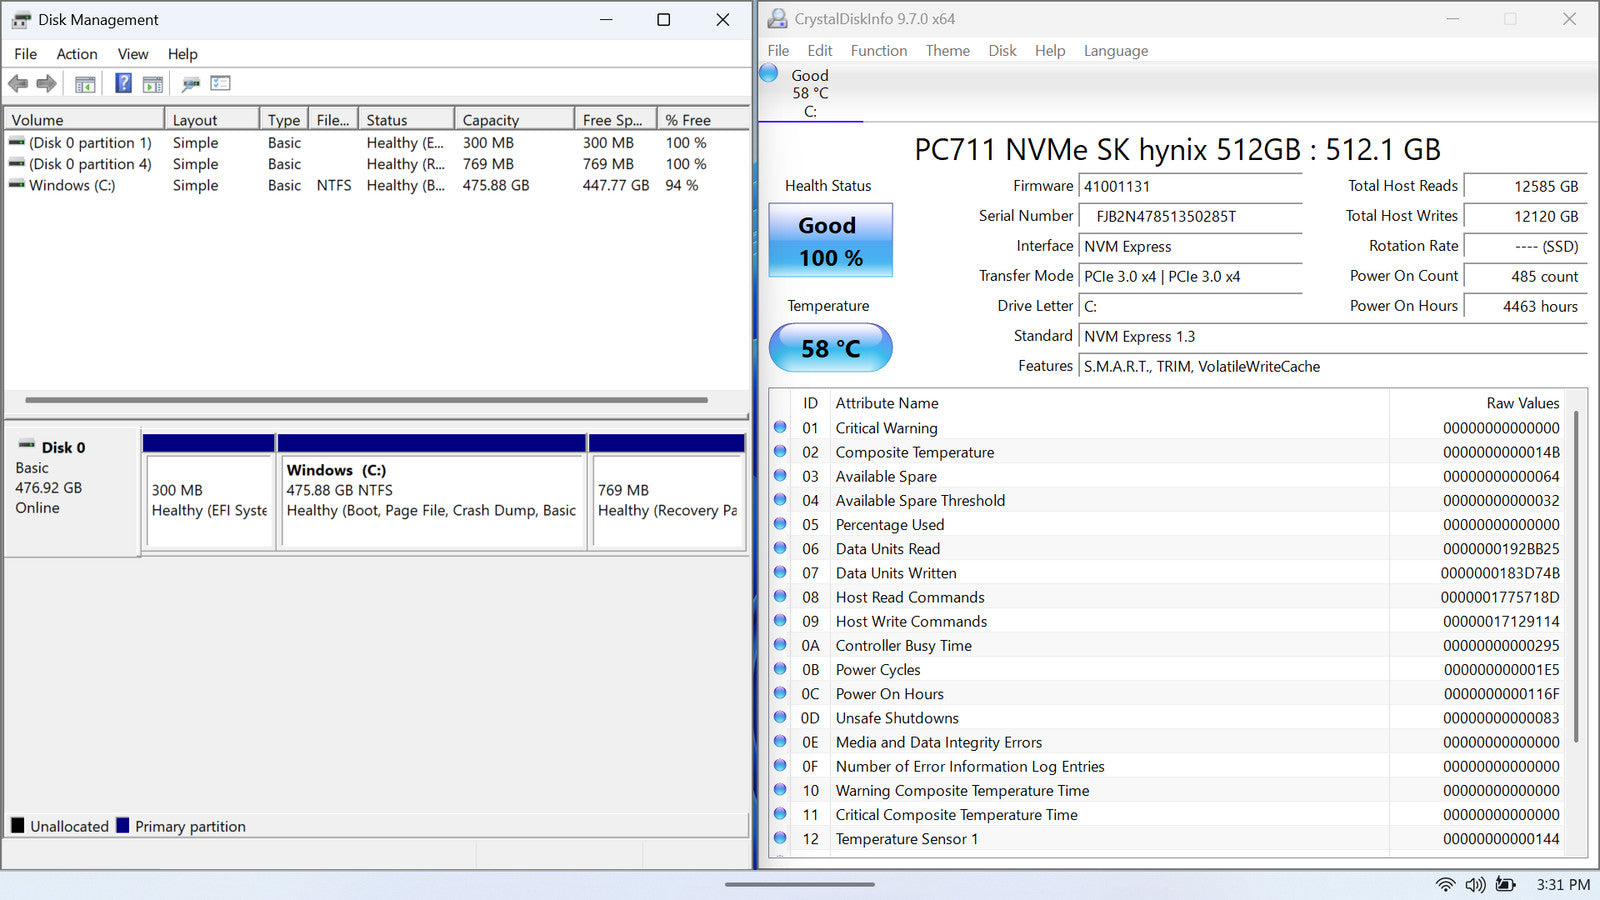
Task: Open the Function menu in CrystalDiskInfo
Action: 878,51
